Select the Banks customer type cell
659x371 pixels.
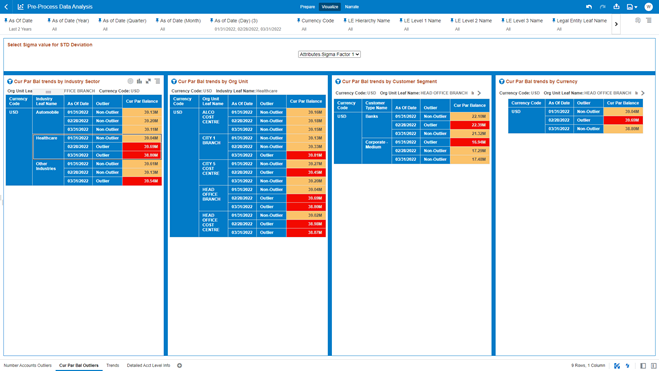click(377, 125)
